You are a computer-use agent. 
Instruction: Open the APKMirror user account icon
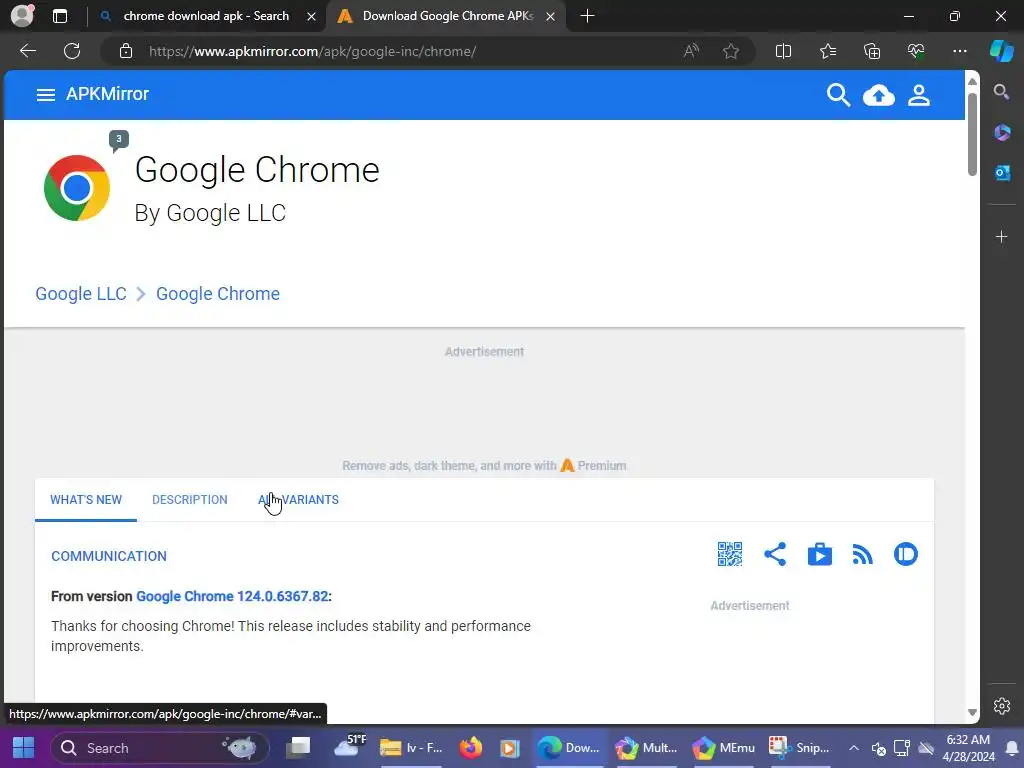click(x=919, y=95)
